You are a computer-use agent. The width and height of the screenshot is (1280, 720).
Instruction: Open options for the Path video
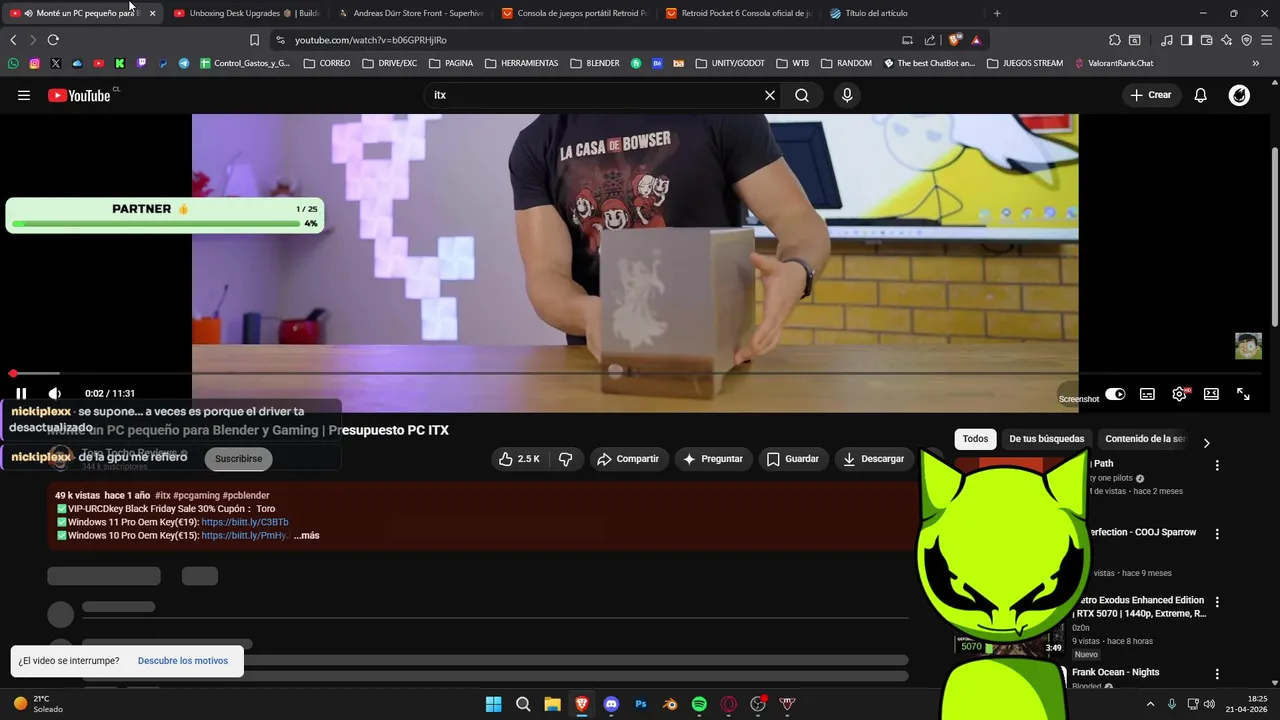(1217, 465)
